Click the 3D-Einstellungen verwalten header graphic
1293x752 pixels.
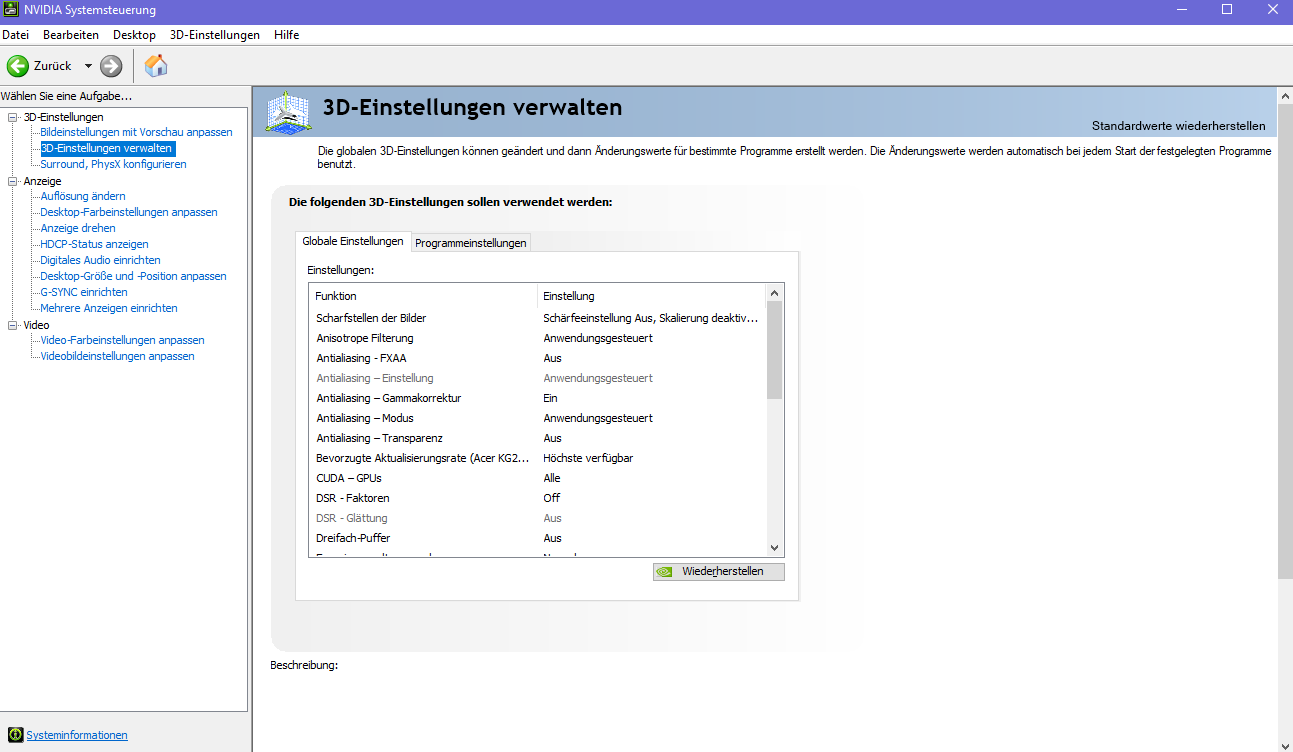pyautogui.click(x=287, y=112)
